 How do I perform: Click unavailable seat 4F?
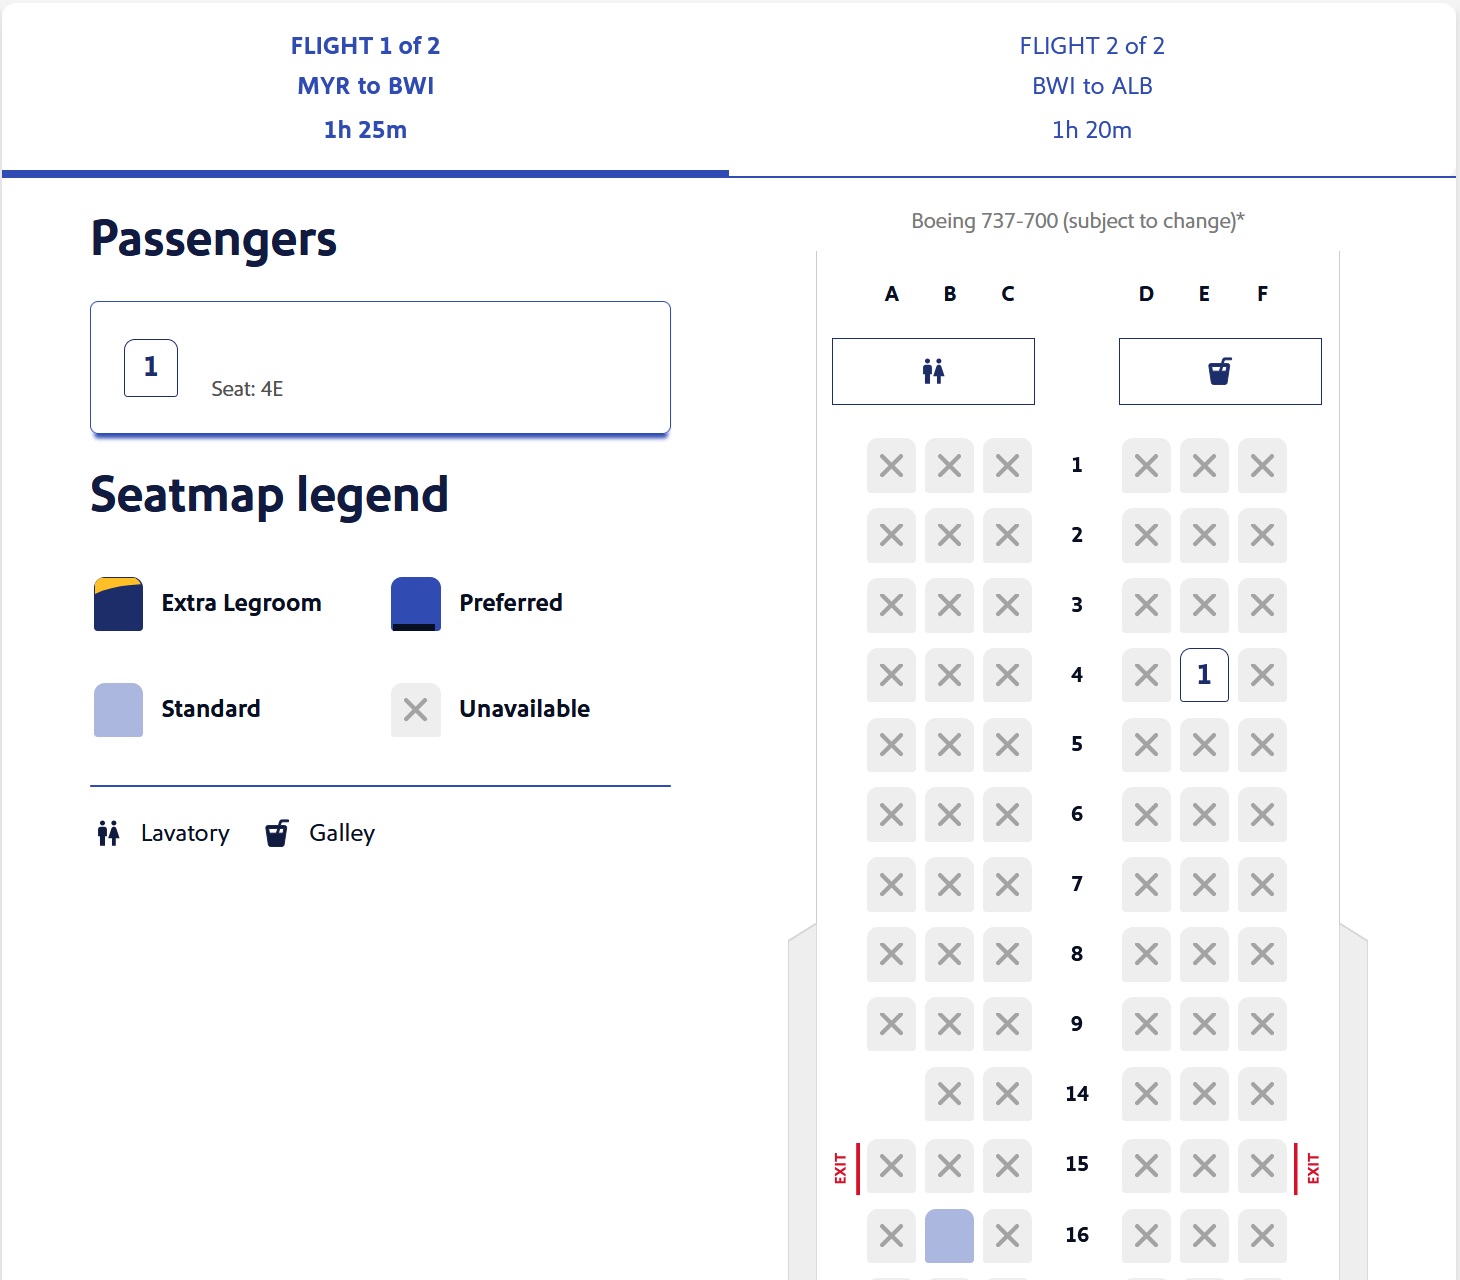pos(1262,675)
